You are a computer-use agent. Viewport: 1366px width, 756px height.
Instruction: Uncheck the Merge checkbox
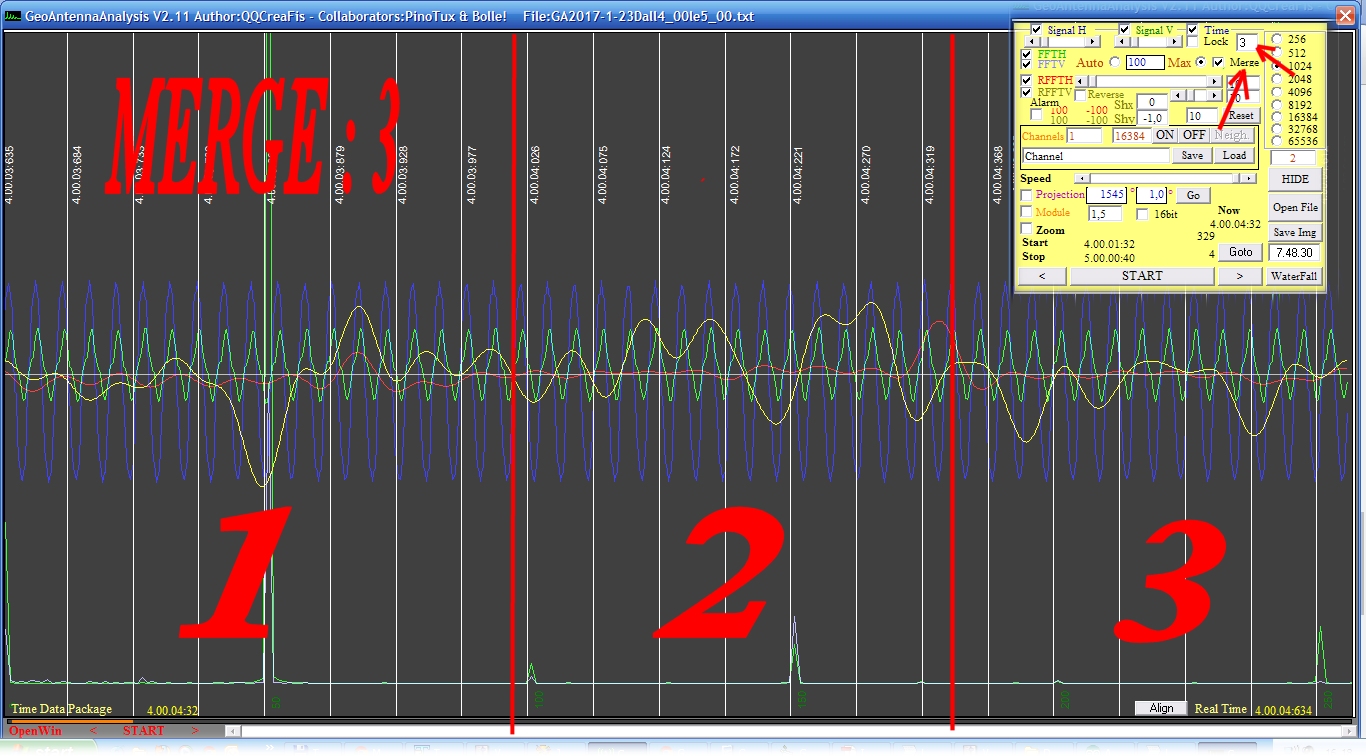coord(1218,62)
